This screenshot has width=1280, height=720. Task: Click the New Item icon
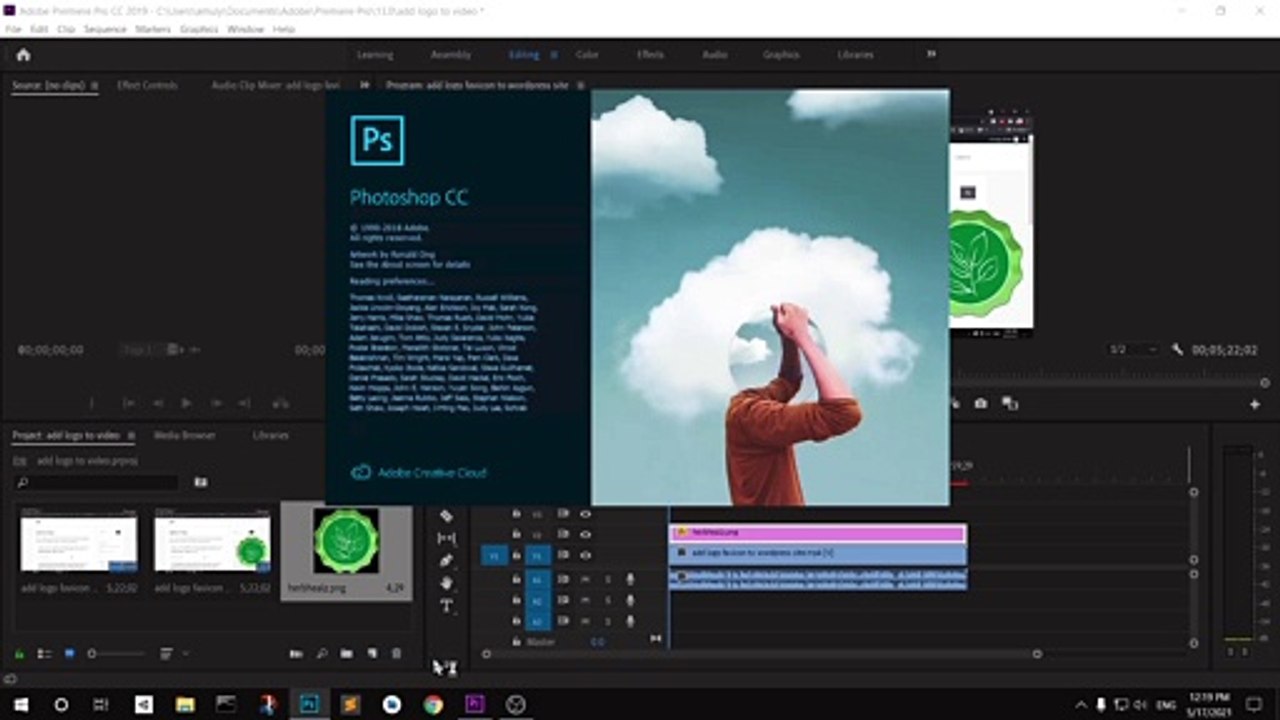[371, 654]
